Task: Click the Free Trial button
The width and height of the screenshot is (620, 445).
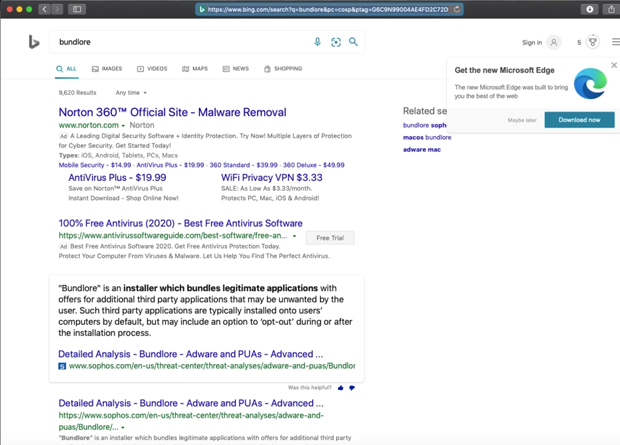Action: click(x=330, y=238)
